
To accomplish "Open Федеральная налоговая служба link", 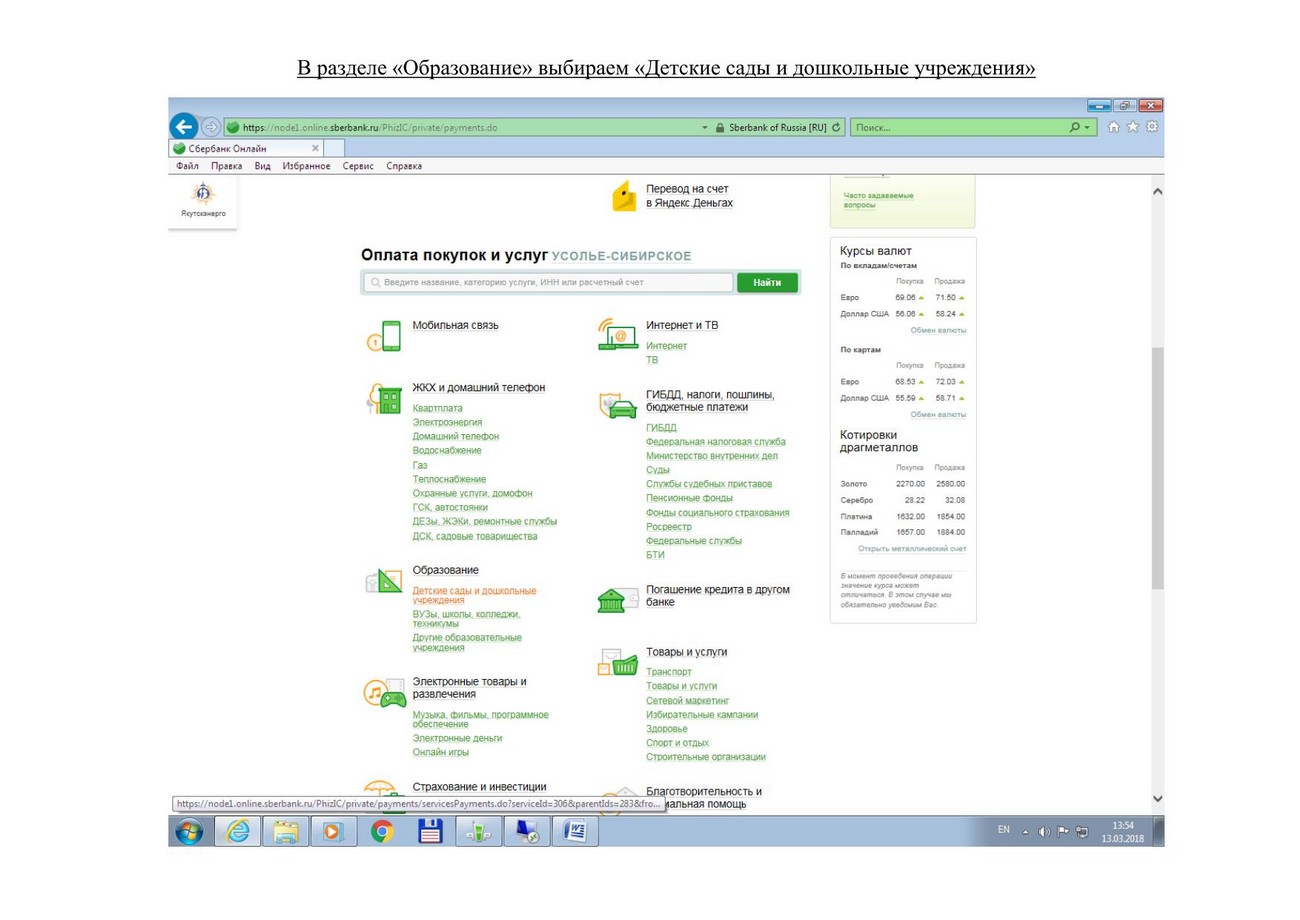I will pos(715,441).
